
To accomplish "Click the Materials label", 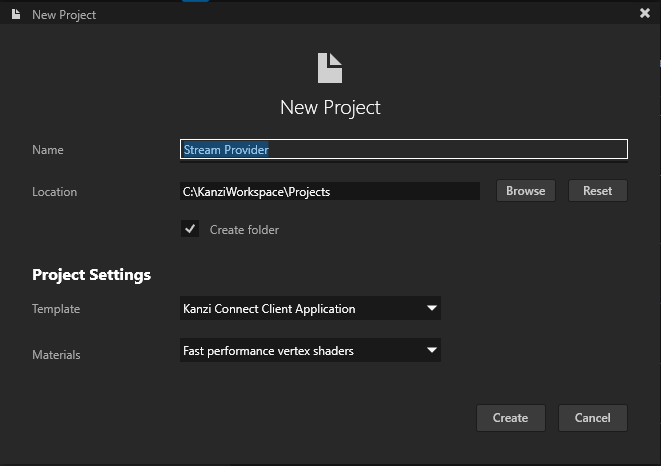I will click(56, 354).
